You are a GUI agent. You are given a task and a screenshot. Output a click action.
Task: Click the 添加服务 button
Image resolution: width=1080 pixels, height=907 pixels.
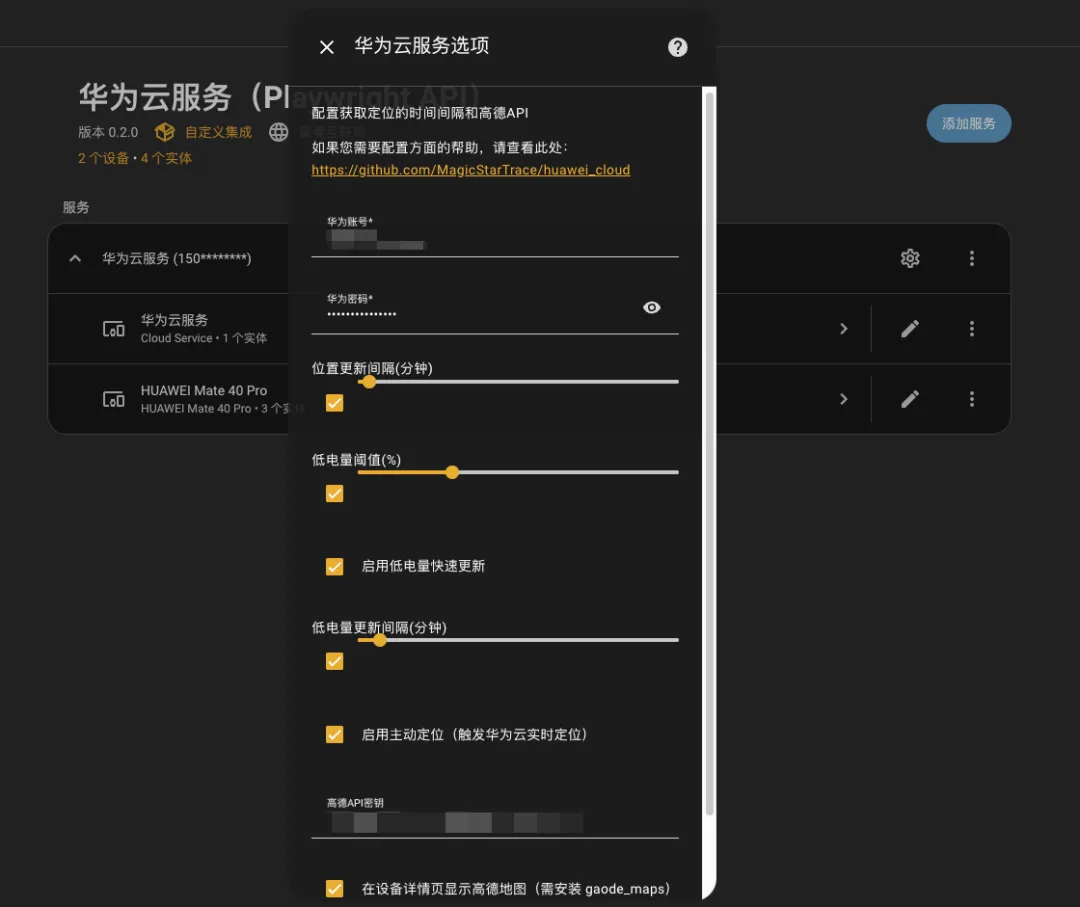[968, 123]
